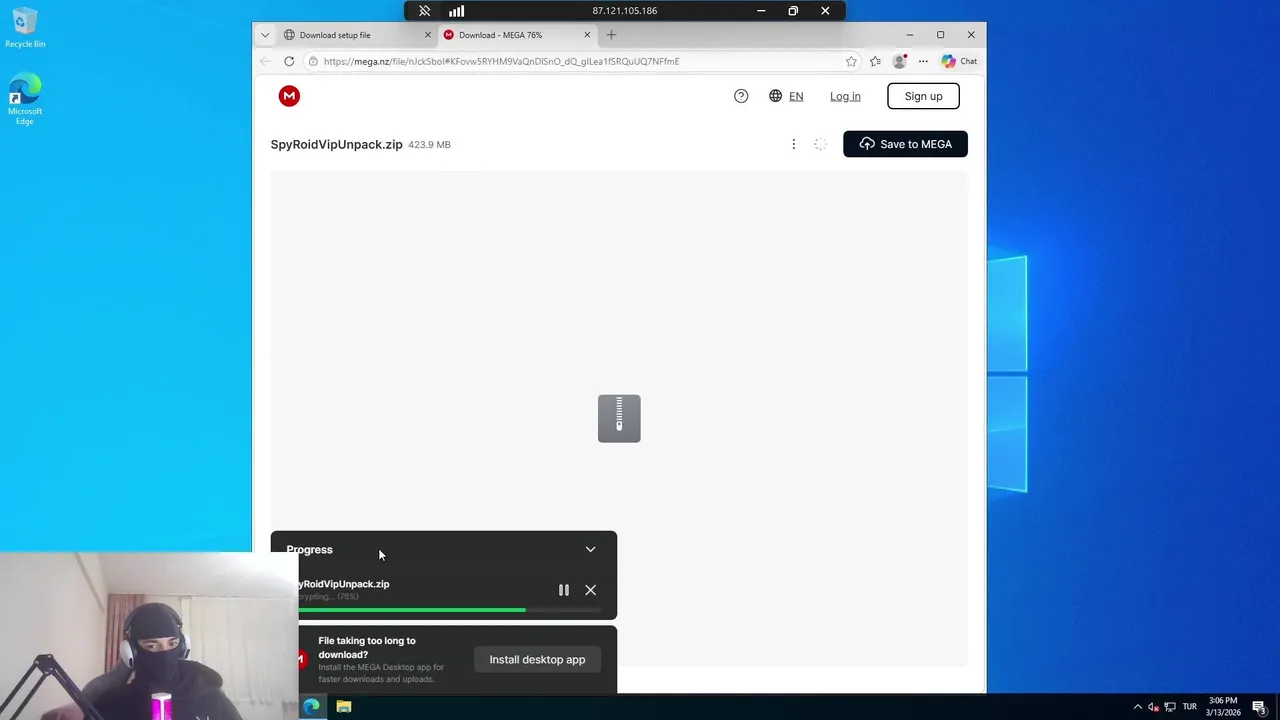
Task: Open the taskbar clock and date
Action: tap(1223, 707)
